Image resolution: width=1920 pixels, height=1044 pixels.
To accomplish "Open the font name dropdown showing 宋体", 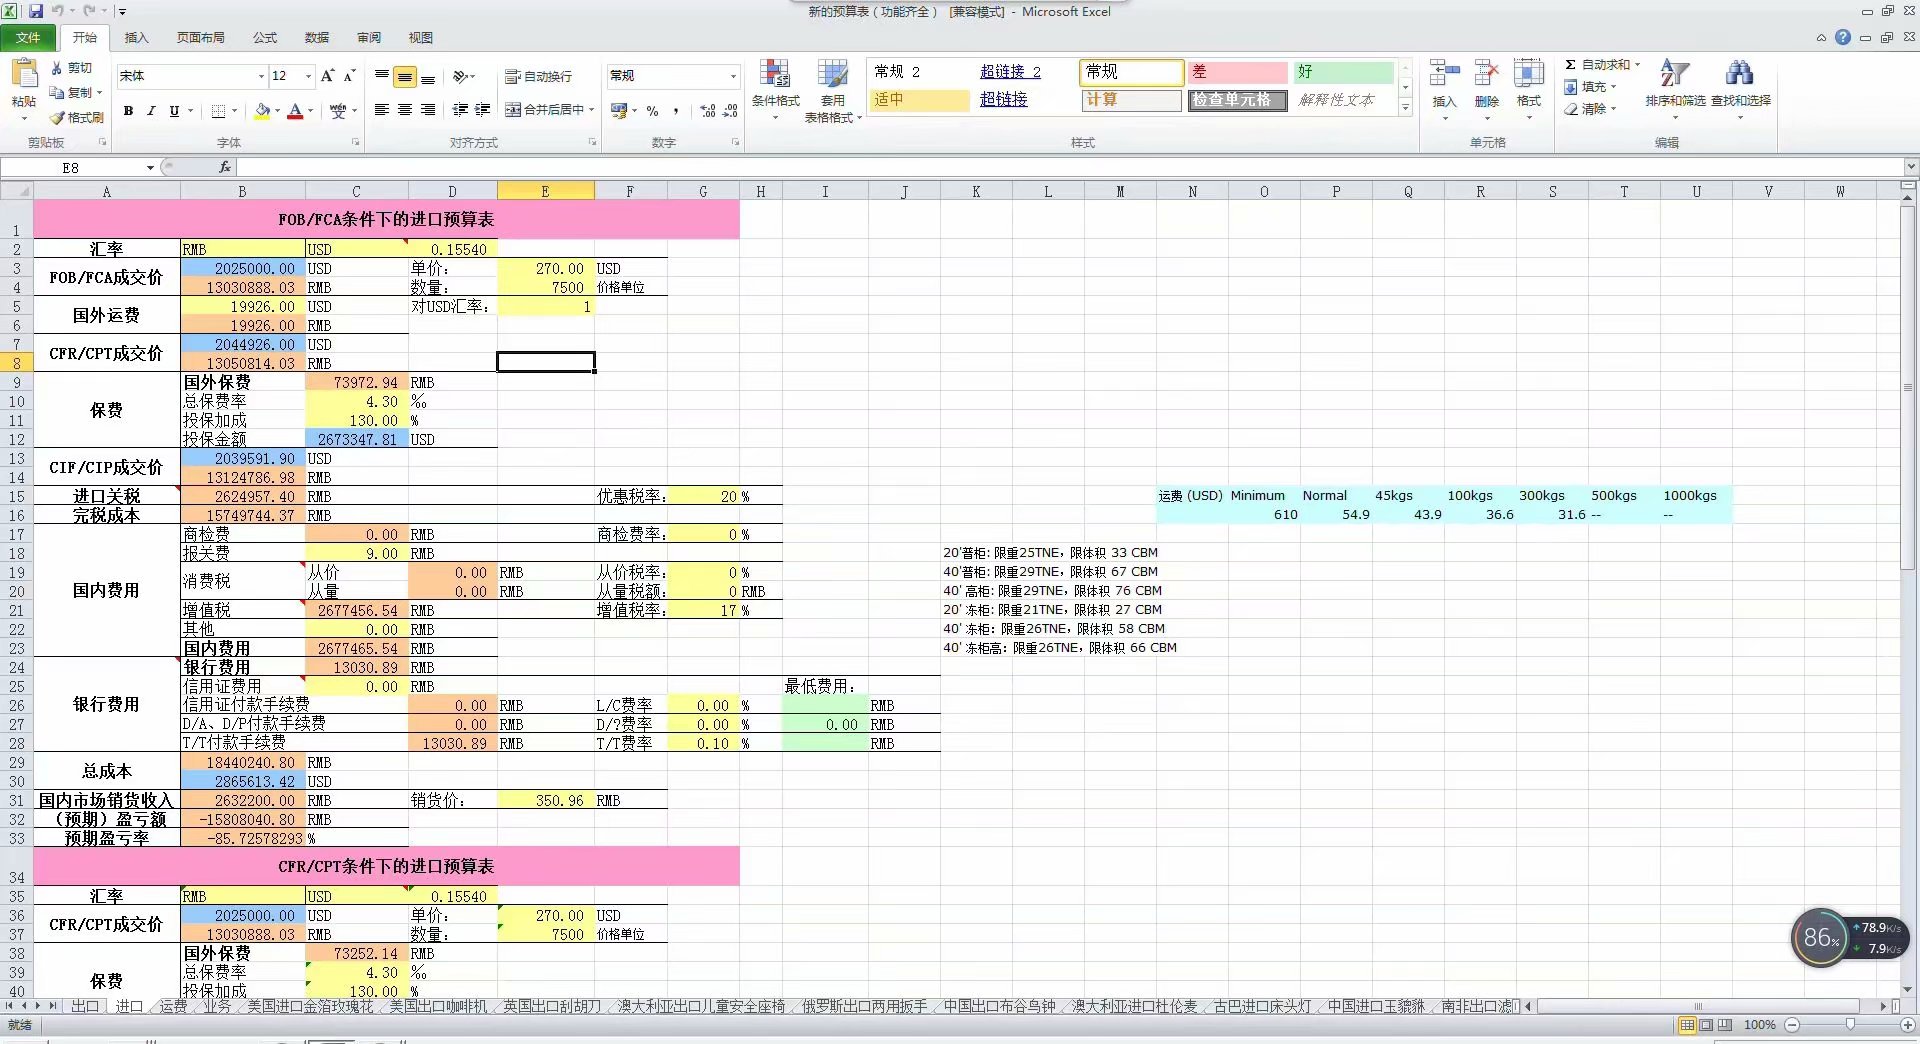I will click(x=261, y=76).
